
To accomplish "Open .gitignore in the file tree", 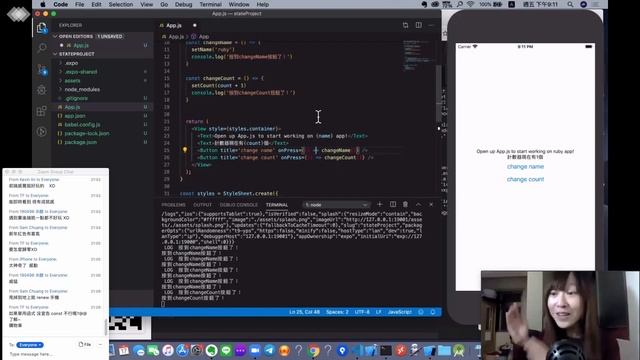I will (102, 98).
